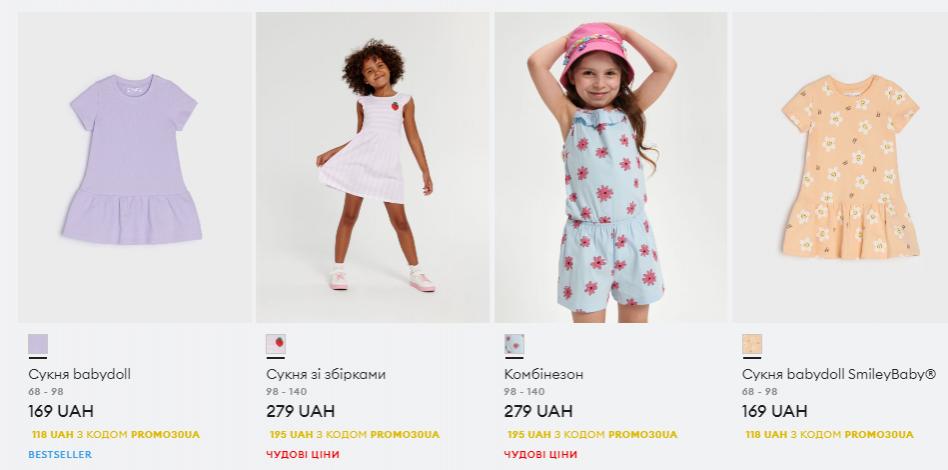Click the BESTSELLER label
Screen dimensions: 948x470
(60, 454)
